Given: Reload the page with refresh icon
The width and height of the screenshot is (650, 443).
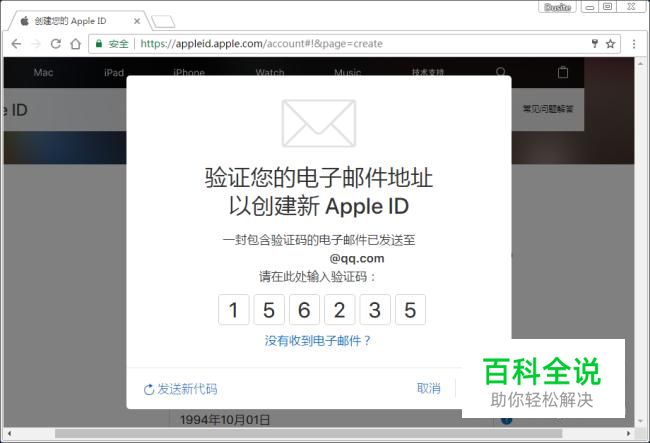Looking at the screenshot, I should point(56,44).
